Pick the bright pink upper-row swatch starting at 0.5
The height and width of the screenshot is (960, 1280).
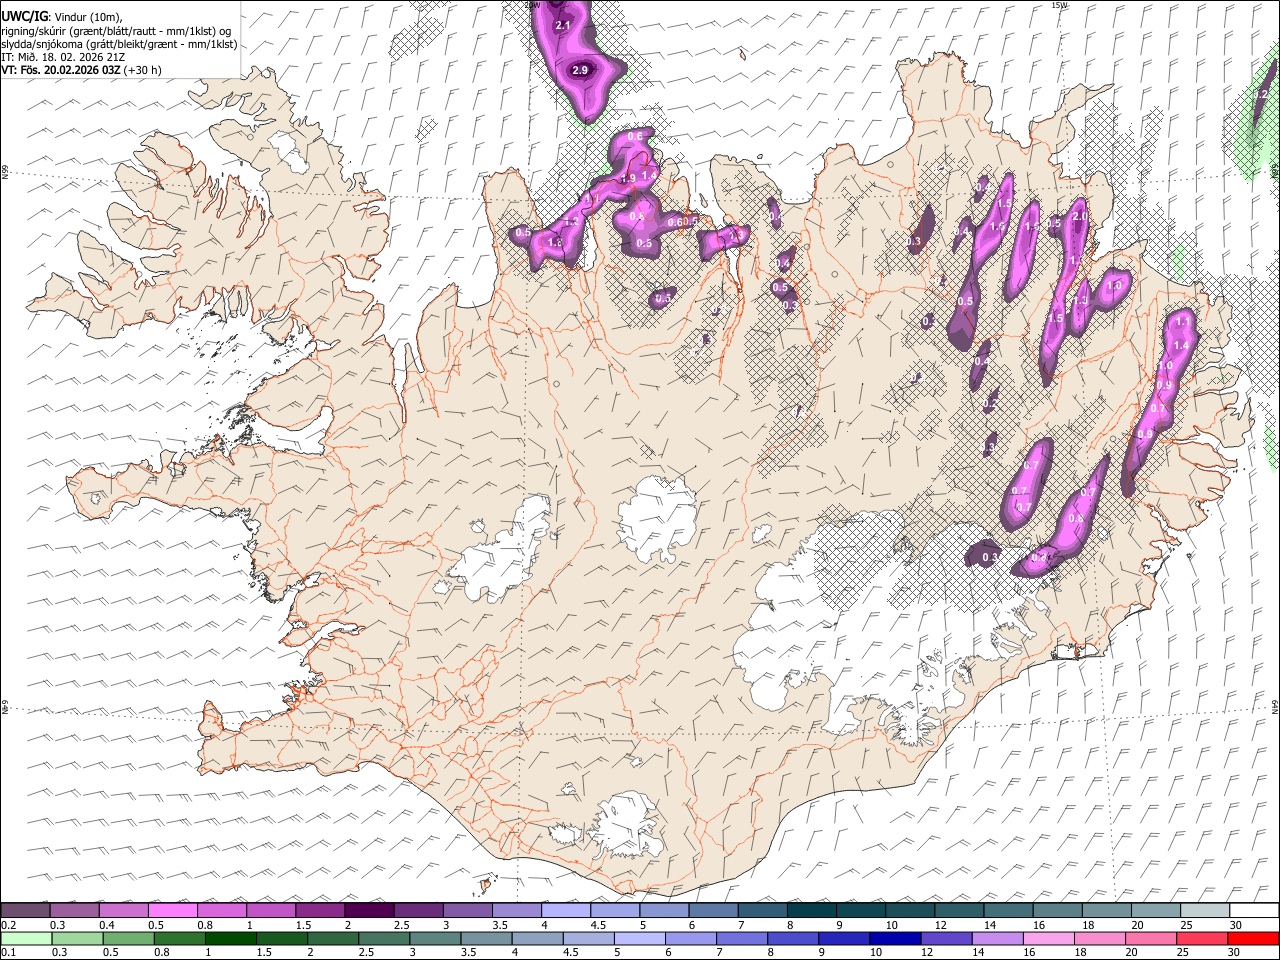coord(173,910)
